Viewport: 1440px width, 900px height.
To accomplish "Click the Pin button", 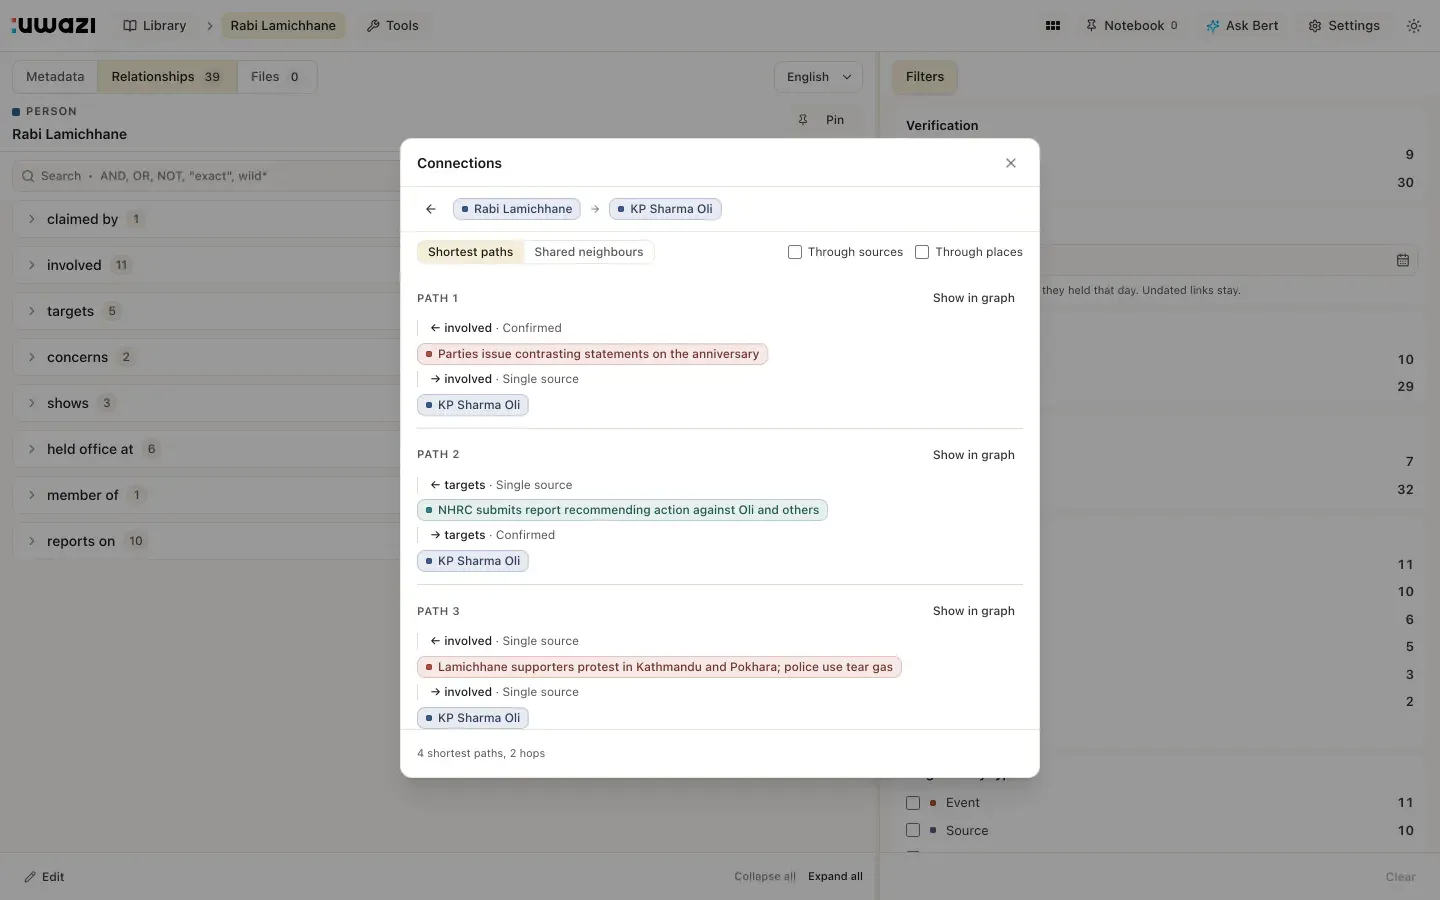I will [x=821, y=120].
